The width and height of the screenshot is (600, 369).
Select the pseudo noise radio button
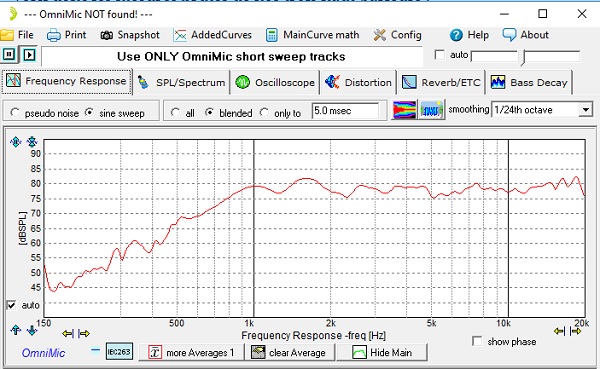15,113
